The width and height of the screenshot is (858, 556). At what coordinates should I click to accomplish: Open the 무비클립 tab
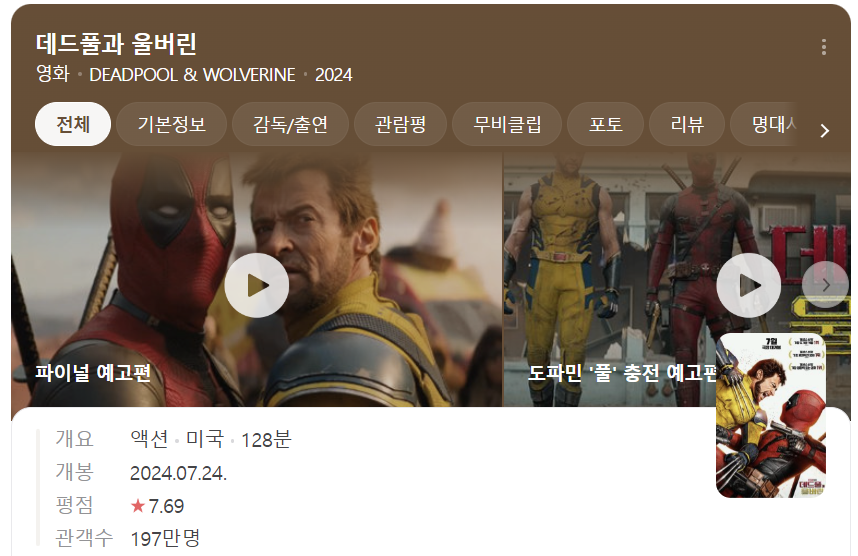(507, 124)
